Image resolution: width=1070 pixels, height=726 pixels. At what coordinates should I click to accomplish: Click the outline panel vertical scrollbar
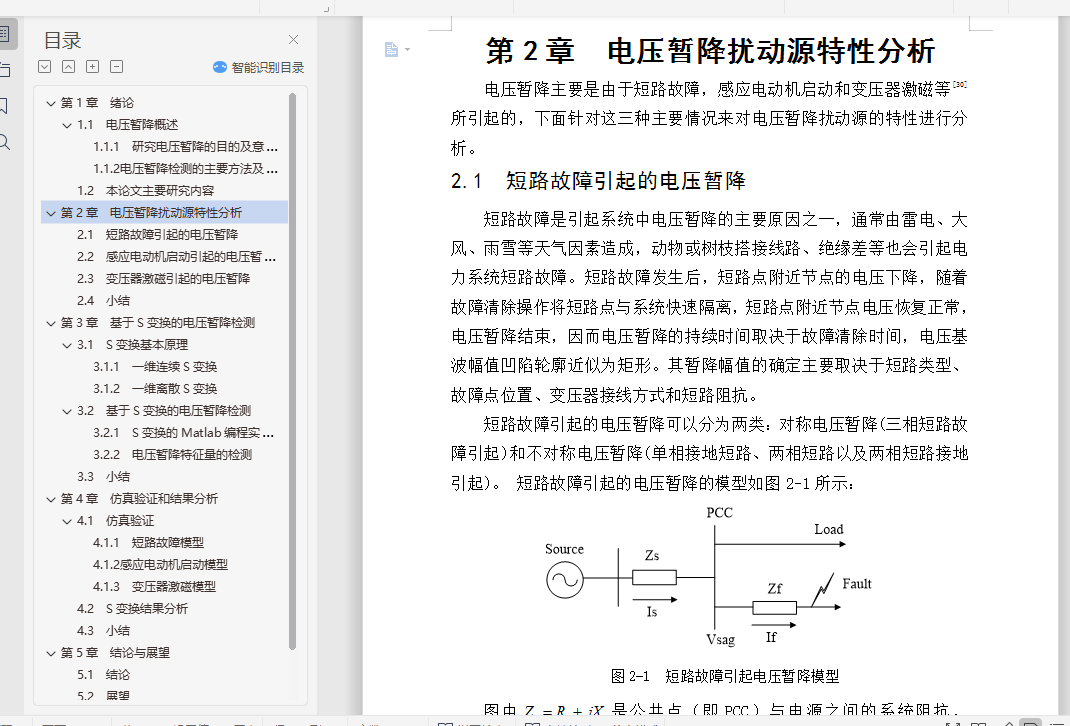point(293,371)
